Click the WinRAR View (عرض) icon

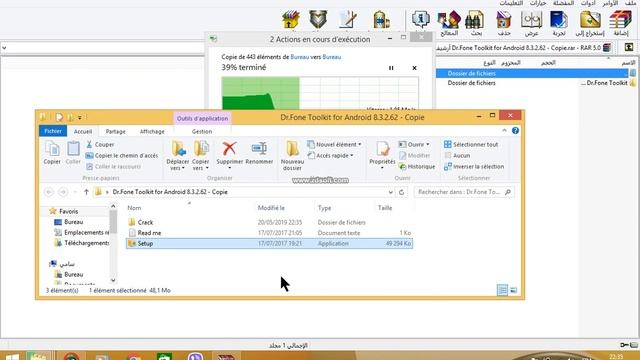[531, 20]
